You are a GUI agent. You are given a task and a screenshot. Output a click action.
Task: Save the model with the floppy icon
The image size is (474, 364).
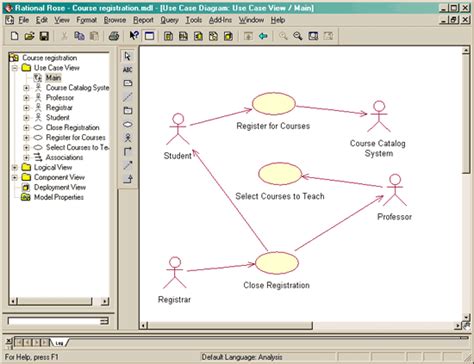tap(44, 36)
